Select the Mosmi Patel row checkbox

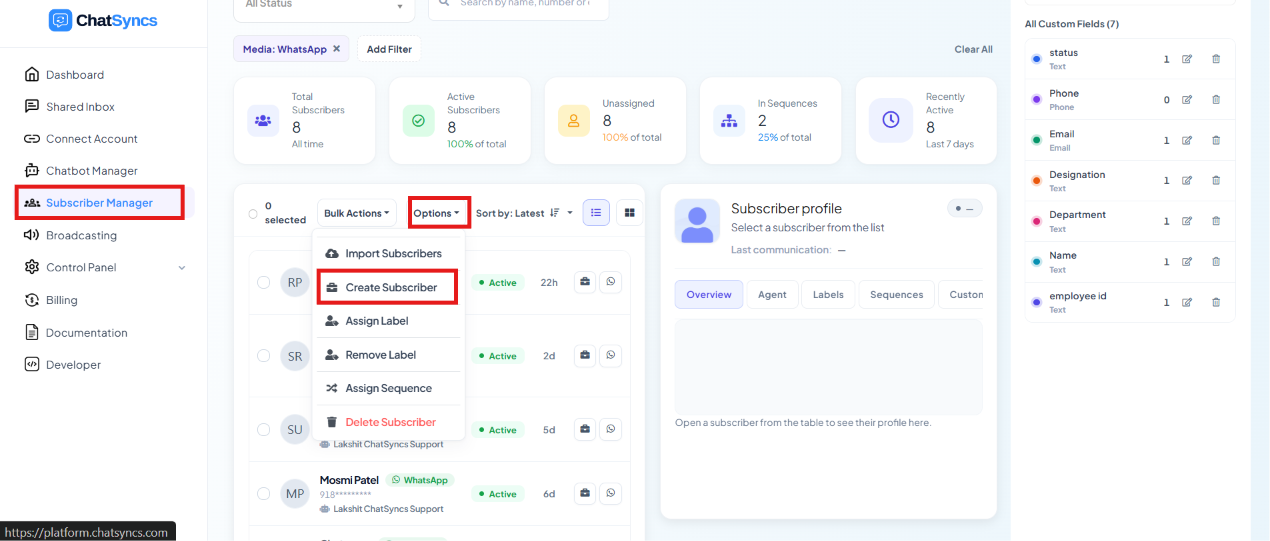pos(264,494)
